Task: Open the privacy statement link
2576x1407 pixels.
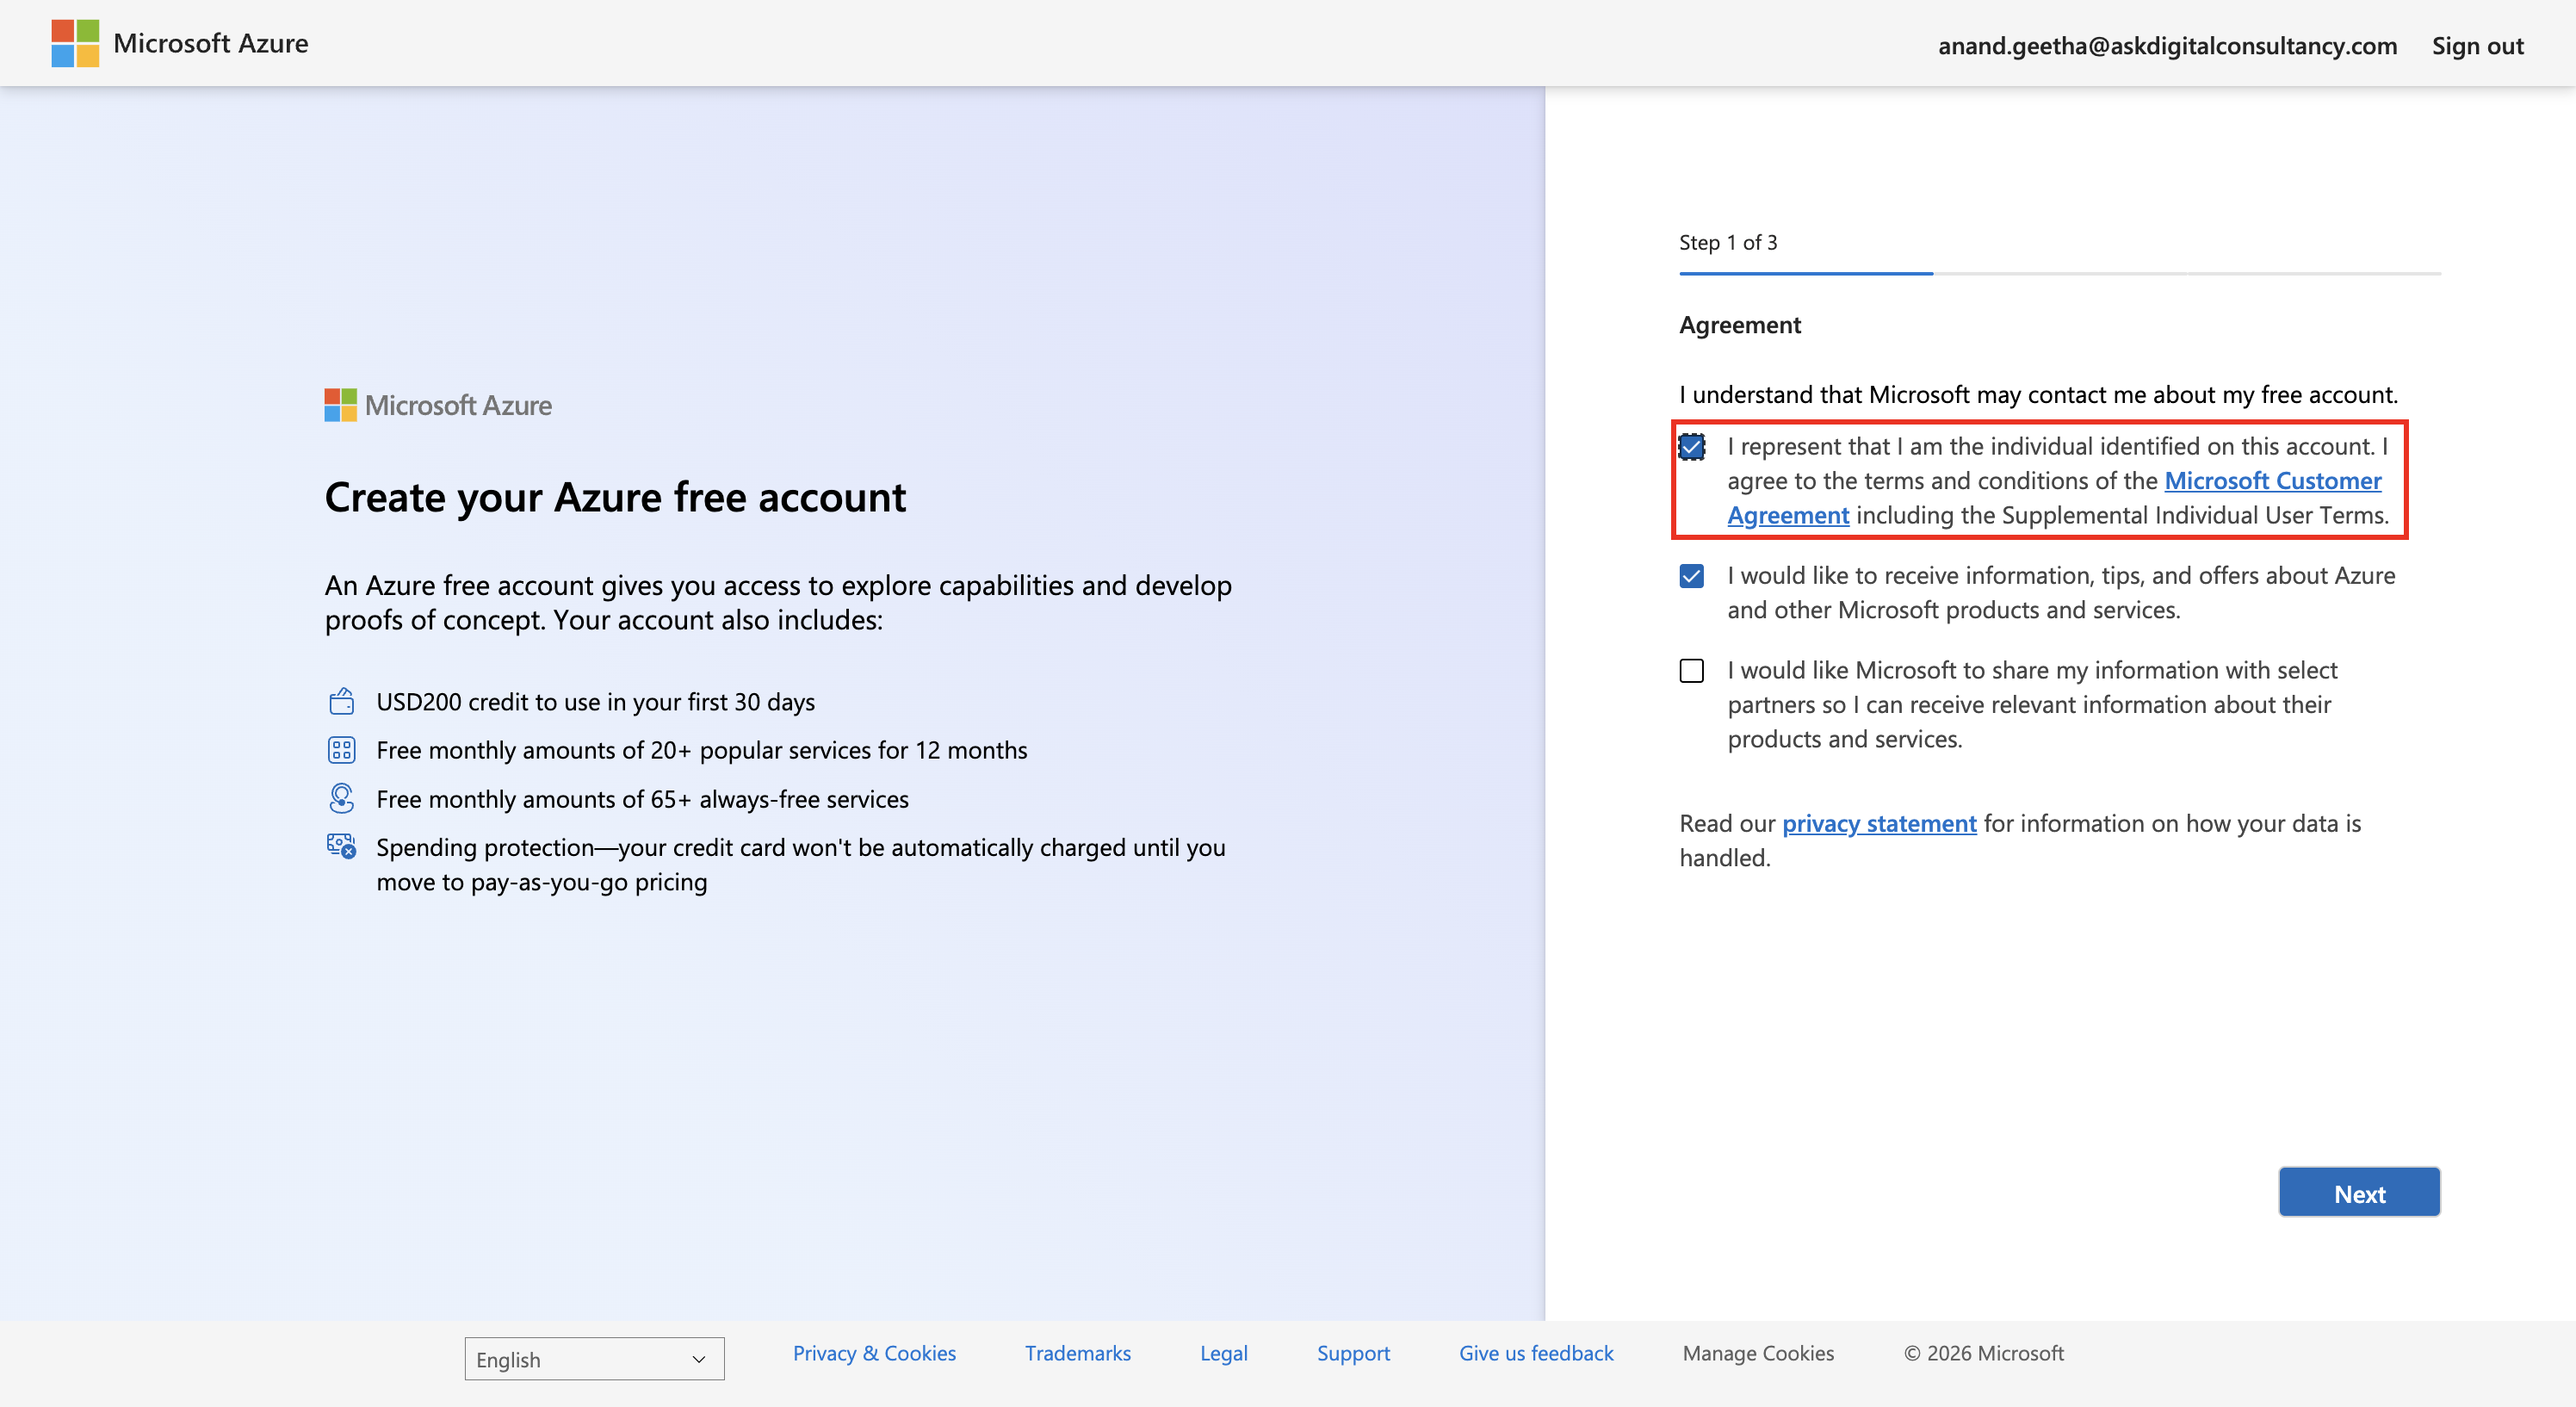Action: coord(1879,823)
